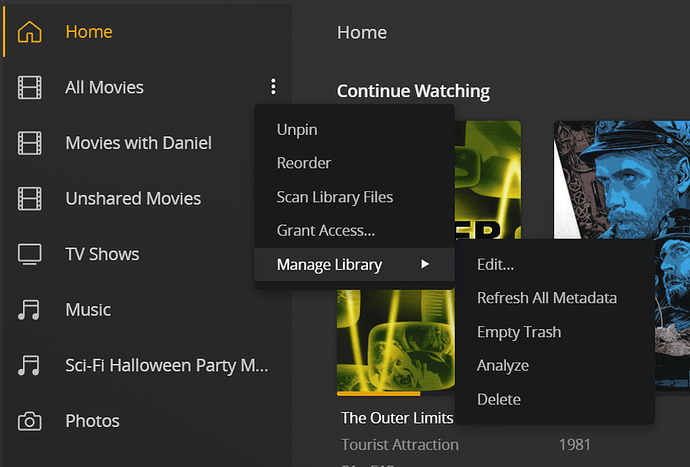Open the All Movies library
690x467 pixels.
click(104, 87)
